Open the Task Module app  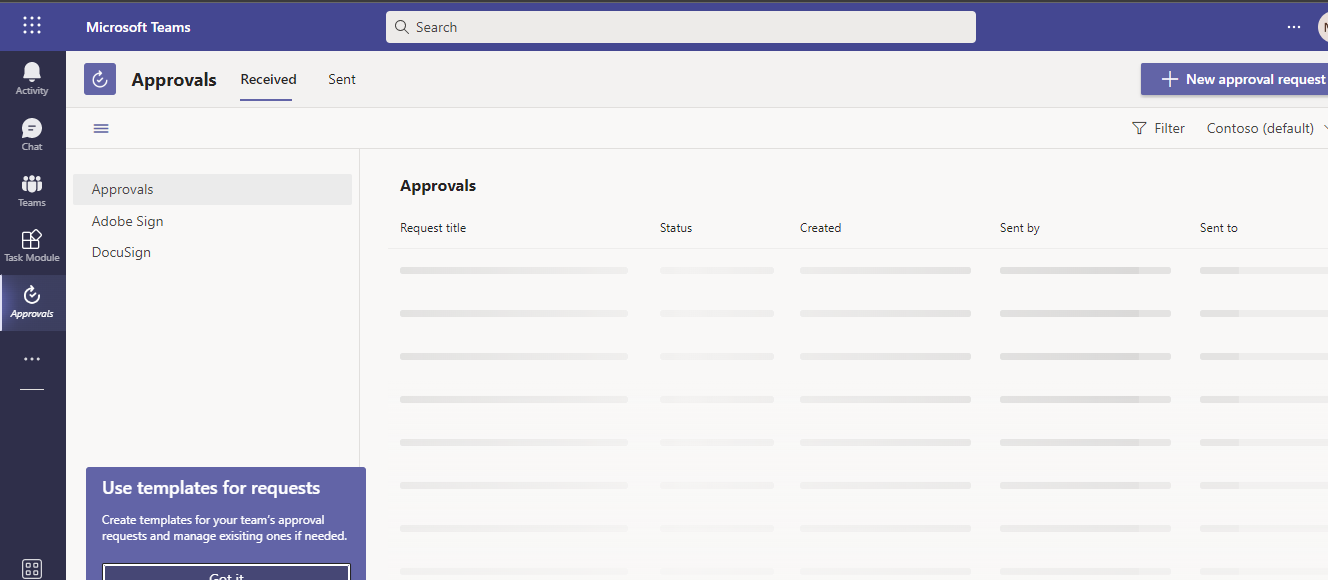32,246
